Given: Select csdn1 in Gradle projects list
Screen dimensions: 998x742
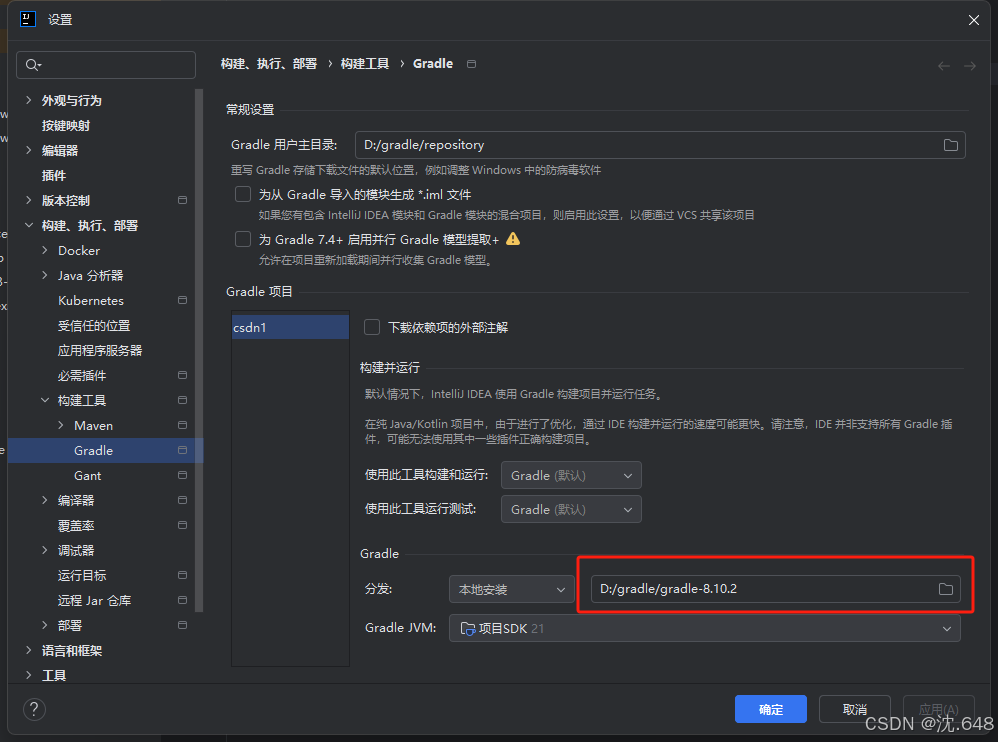Looking at the screenshot, I should pyautogui.click(x=290, y=327).
